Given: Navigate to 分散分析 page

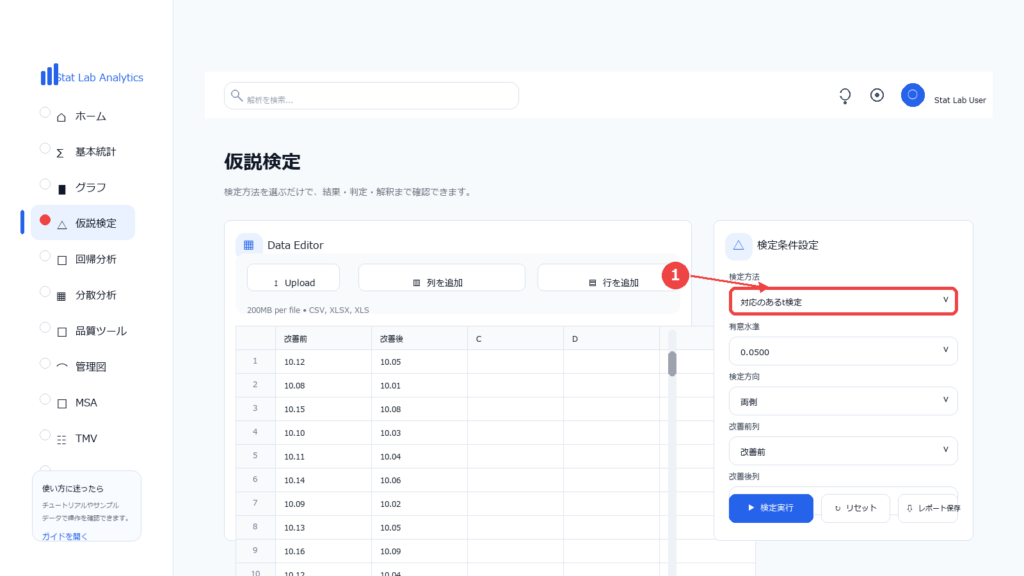Looking at the screenshot, I should [95, 295].
